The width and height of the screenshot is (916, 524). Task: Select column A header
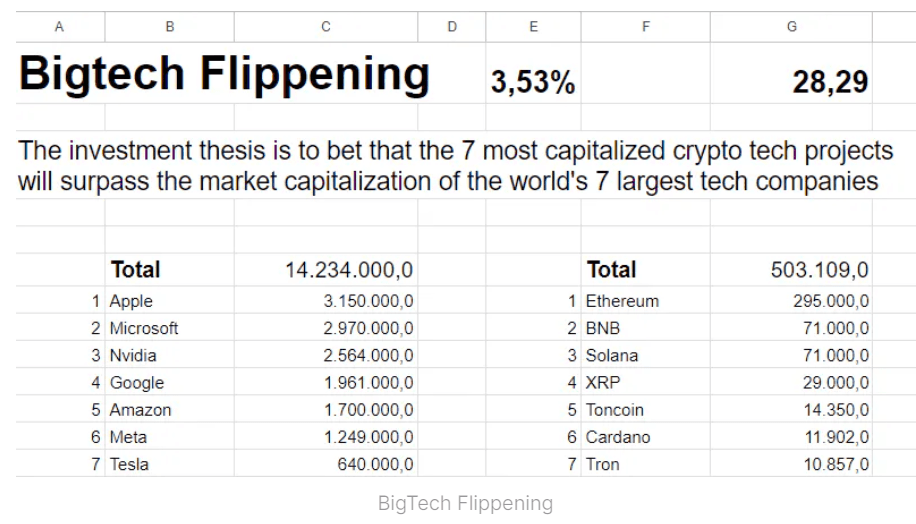pyautogui.click(x=59, y=27)
